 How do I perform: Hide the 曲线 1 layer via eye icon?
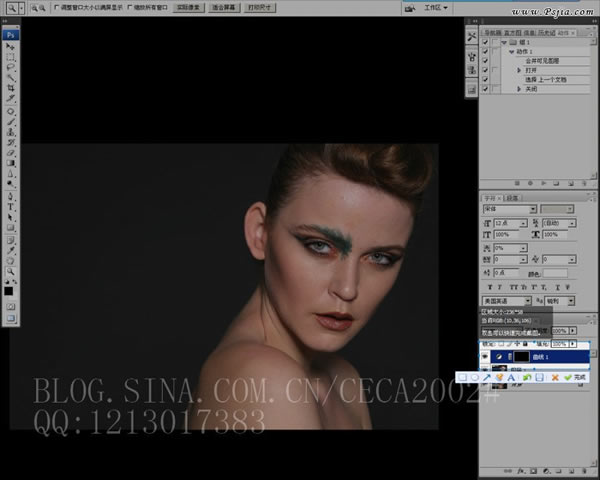(x=485, y=357)
